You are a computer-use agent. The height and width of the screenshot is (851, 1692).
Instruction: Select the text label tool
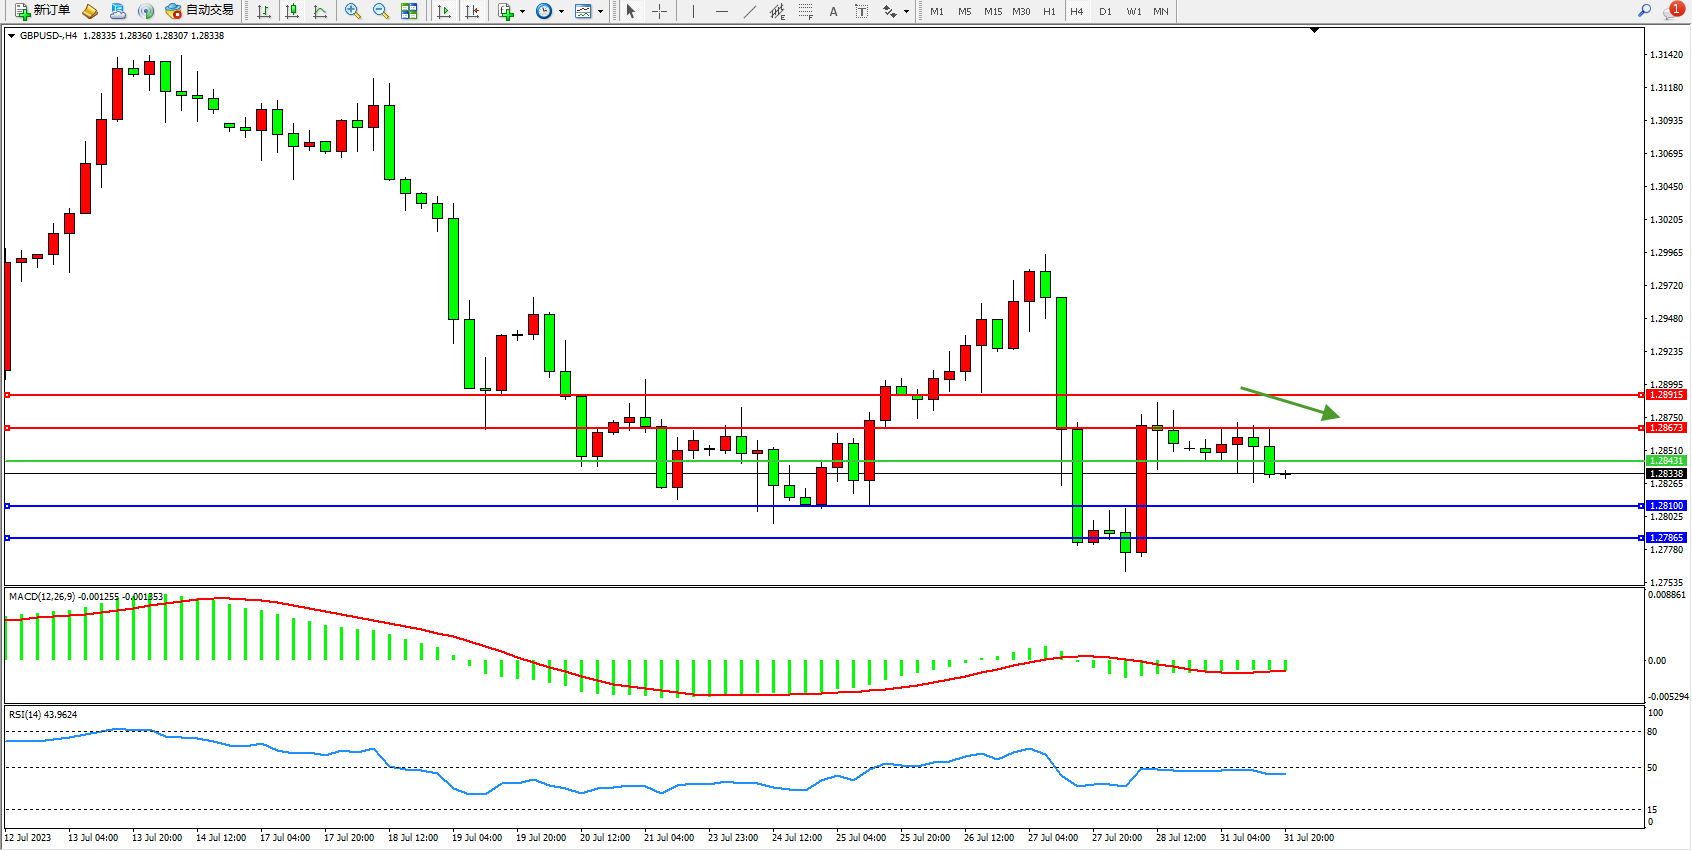pos(862,11)
